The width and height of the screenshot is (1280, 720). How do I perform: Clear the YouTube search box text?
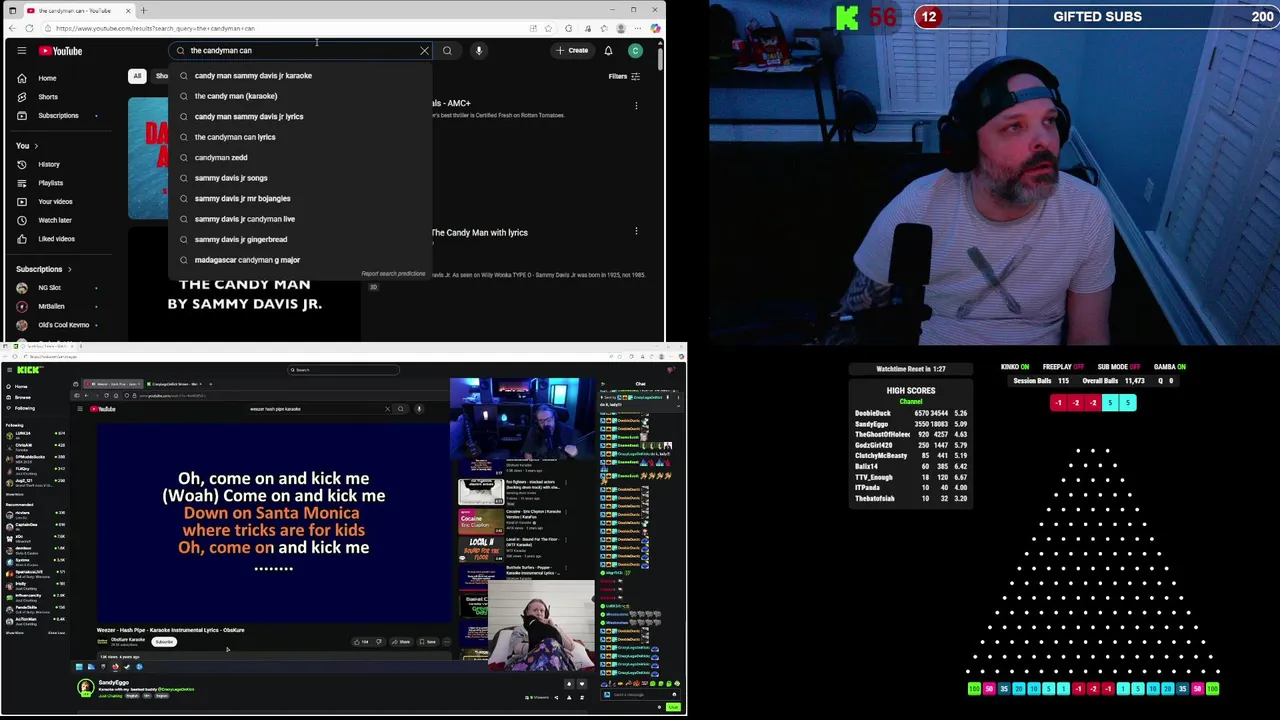pyautogui.click(x=424, y=50)
